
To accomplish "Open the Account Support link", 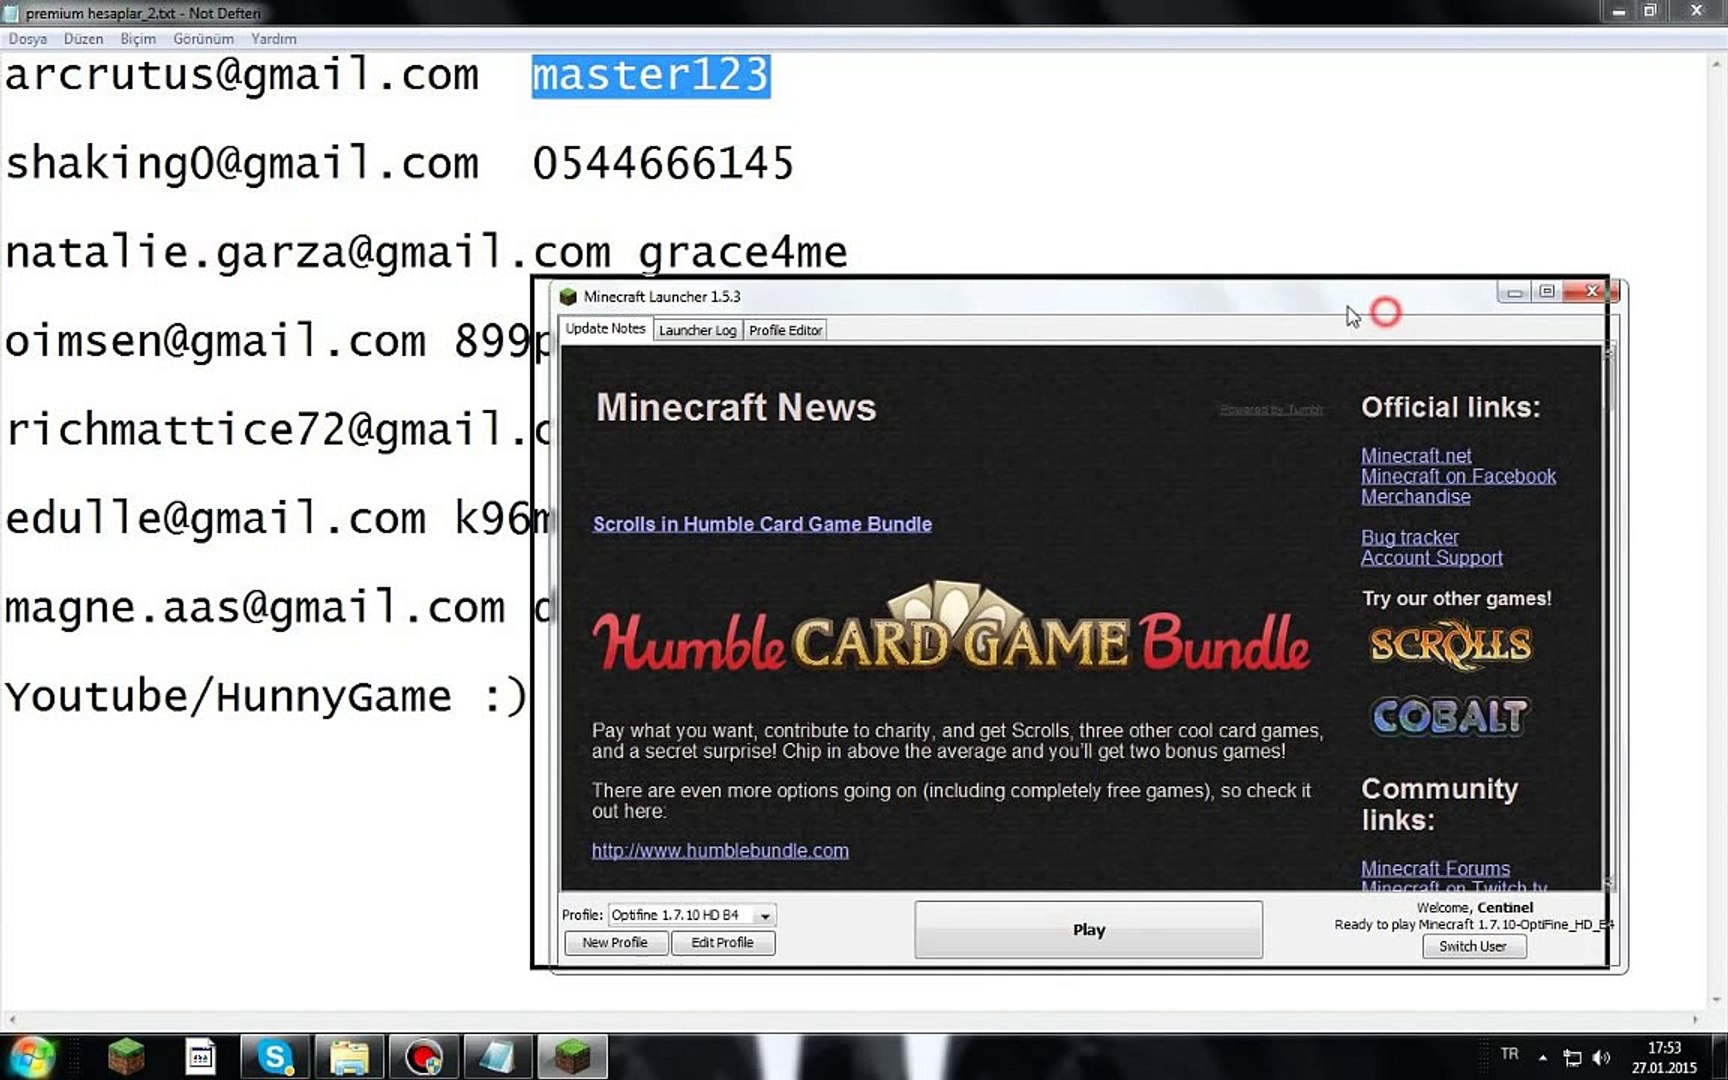I will pyautogui.click(x=1431, y=558).
